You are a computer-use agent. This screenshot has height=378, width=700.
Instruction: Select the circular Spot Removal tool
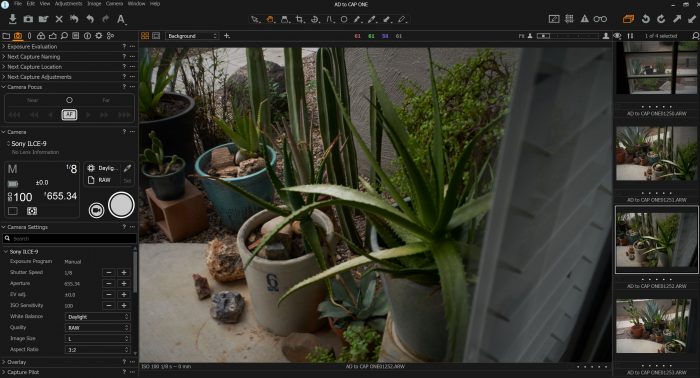click(344, 19)
